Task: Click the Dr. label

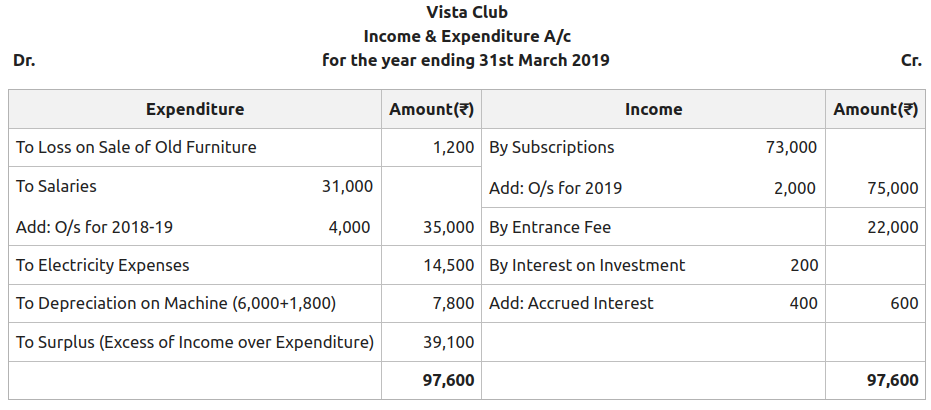Action: pos(24,60)
